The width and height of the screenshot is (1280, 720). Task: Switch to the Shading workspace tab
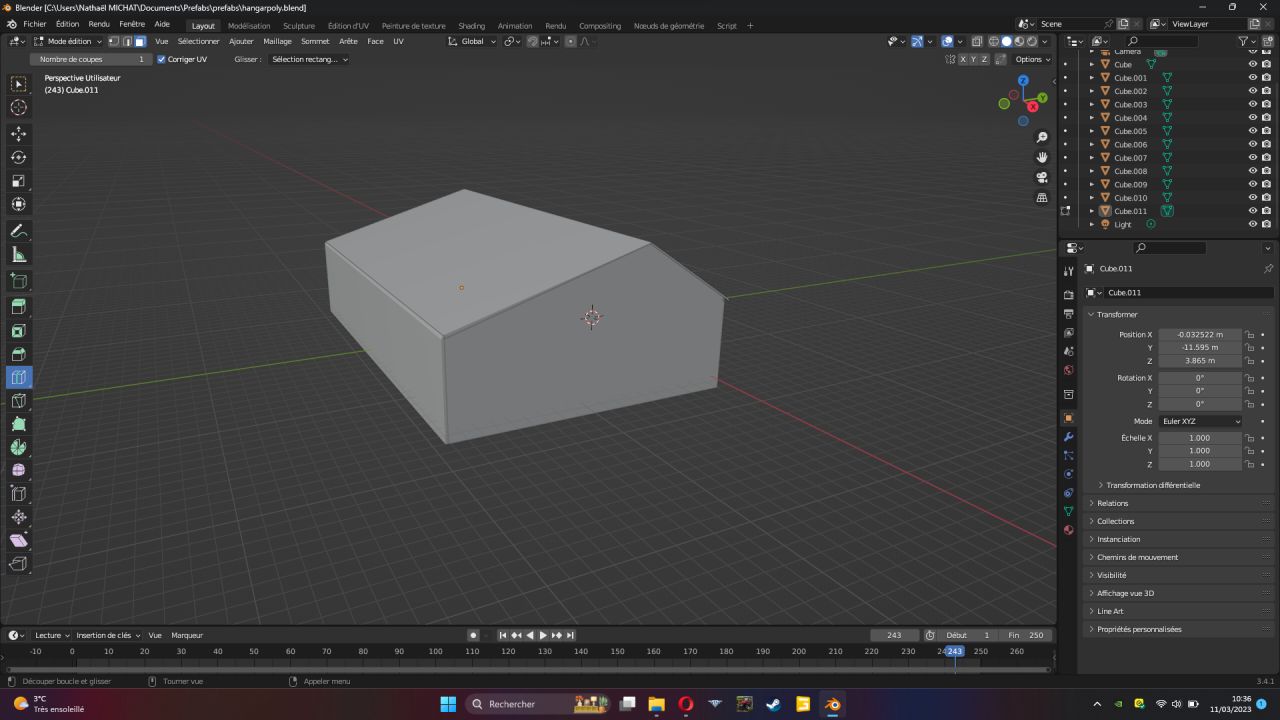(471, 26)
